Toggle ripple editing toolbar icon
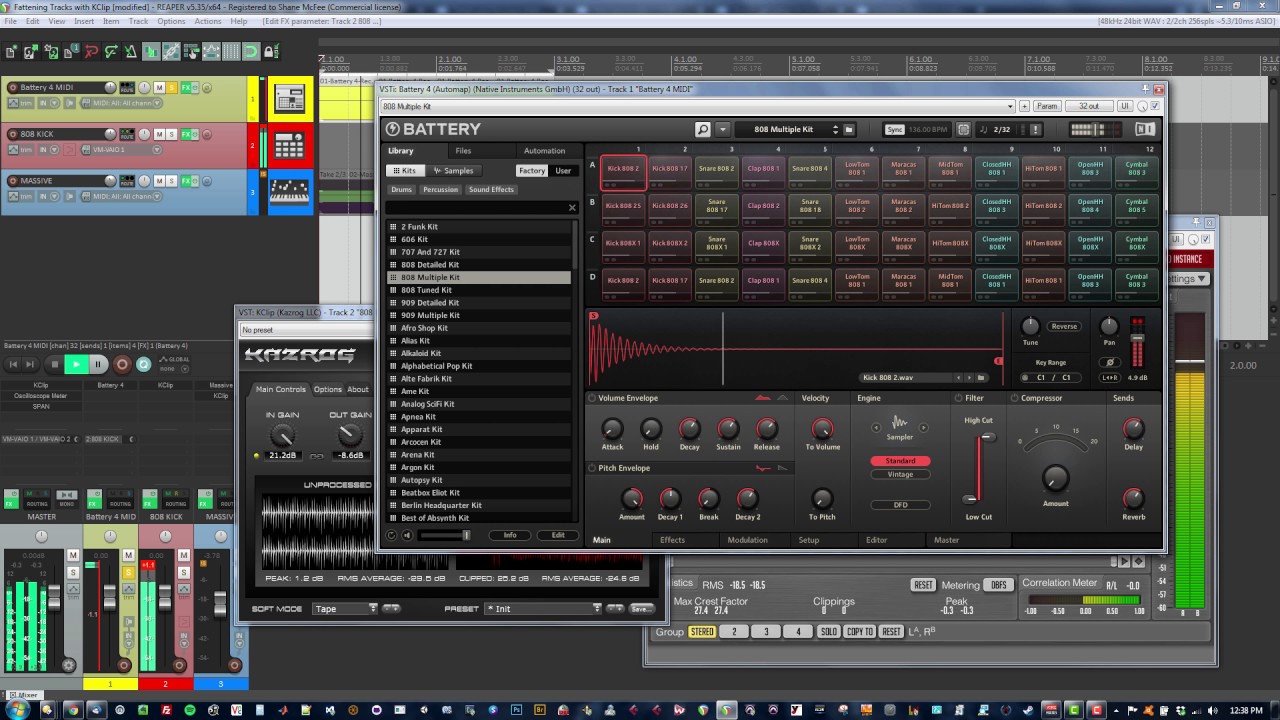Viewport: 1280px width, 720px height. (x=191, y=52)
